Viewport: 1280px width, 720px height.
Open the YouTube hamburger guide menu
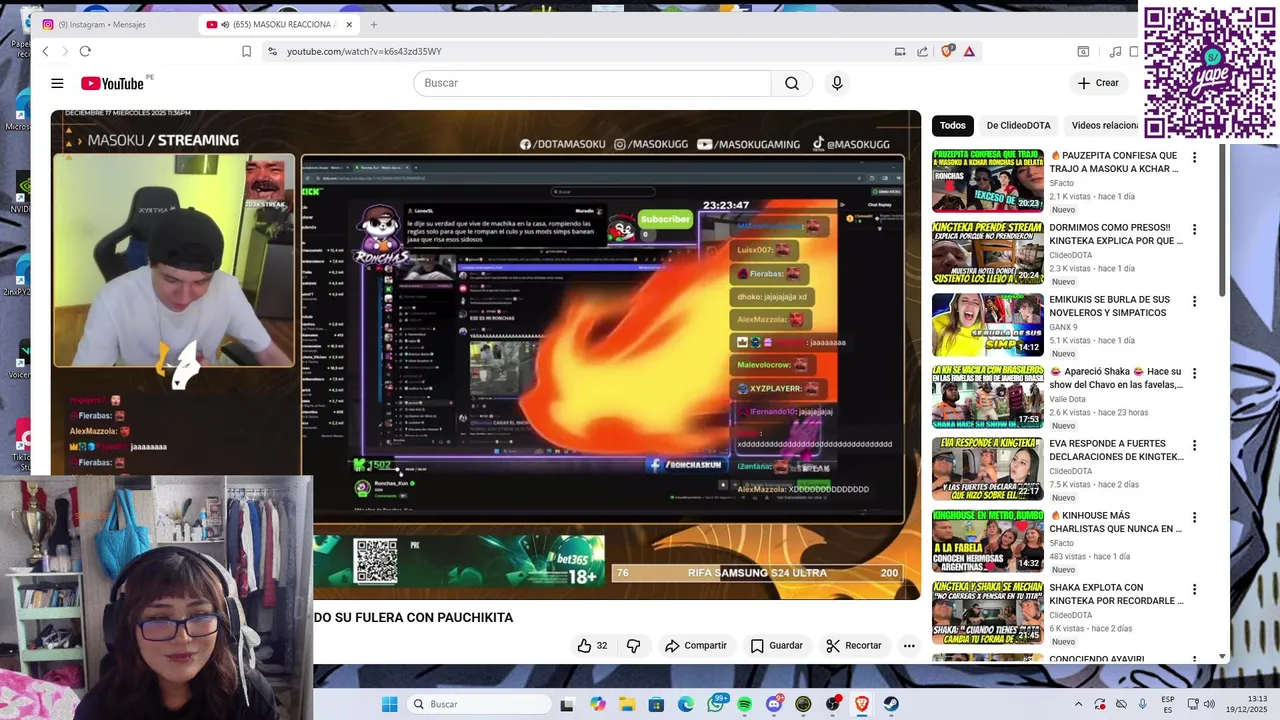[x=57, y=84]
